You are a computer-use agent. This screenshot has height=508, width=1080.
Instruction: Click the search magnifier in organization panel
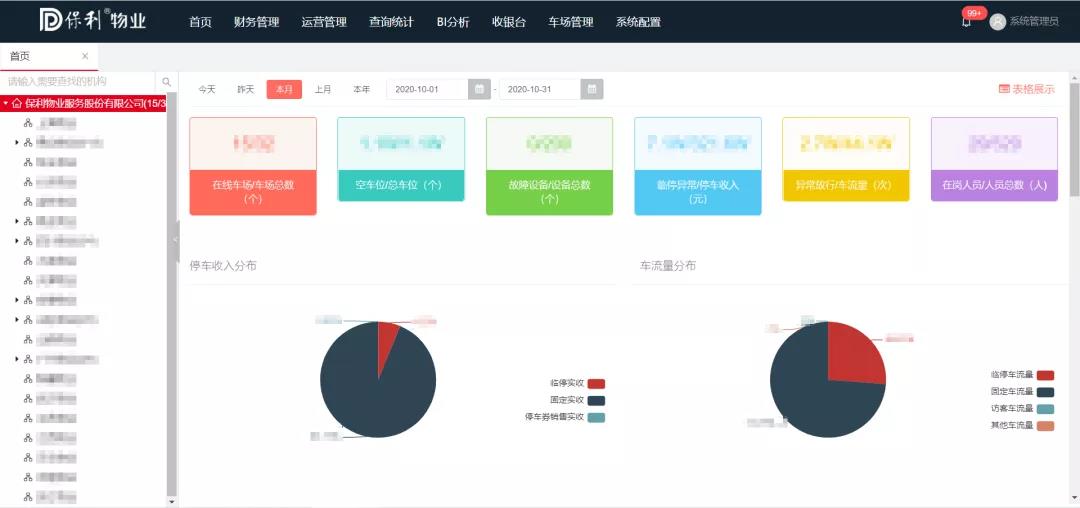point(167,82)
